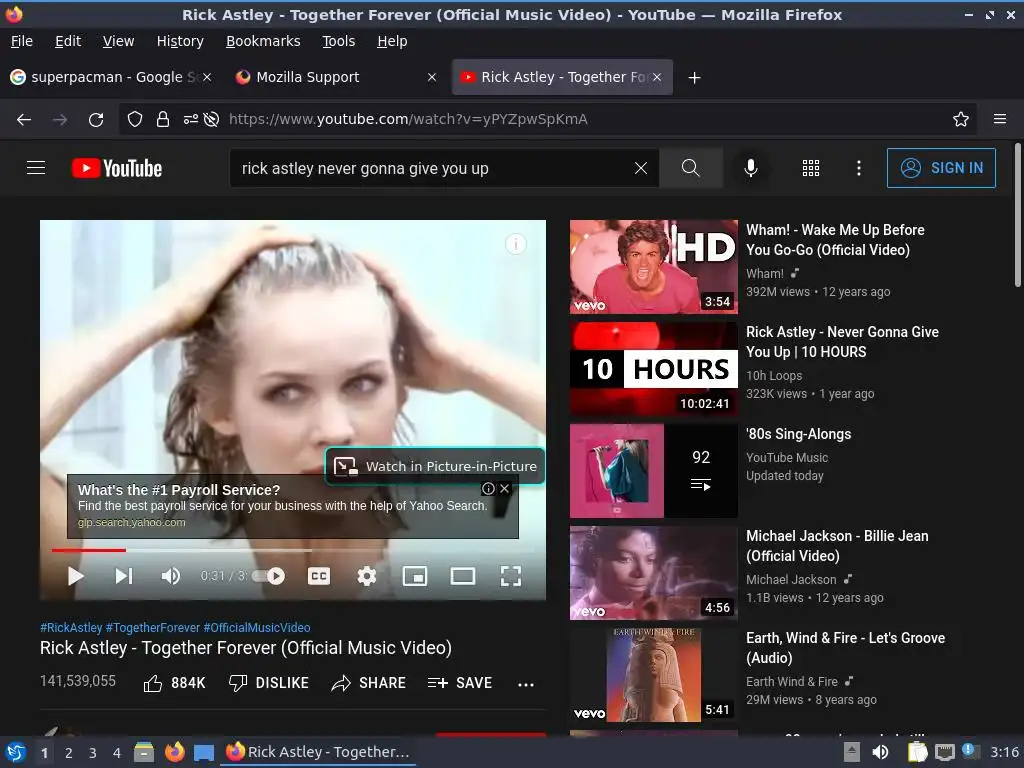The image size is (1024, 768).
Task: Mute the video volume speaker icon
Action: coord(170,576)
